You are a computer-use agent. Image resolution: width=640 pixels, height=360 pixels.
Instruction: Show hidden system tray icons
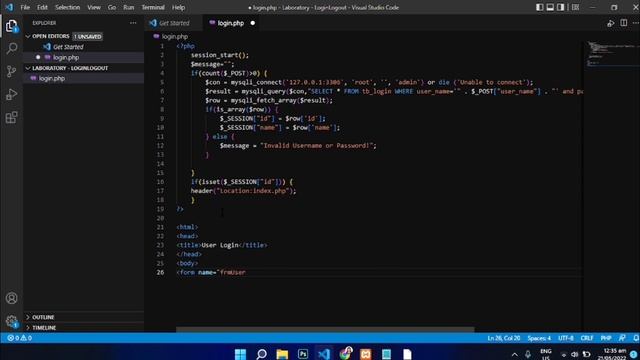[514, 354]
